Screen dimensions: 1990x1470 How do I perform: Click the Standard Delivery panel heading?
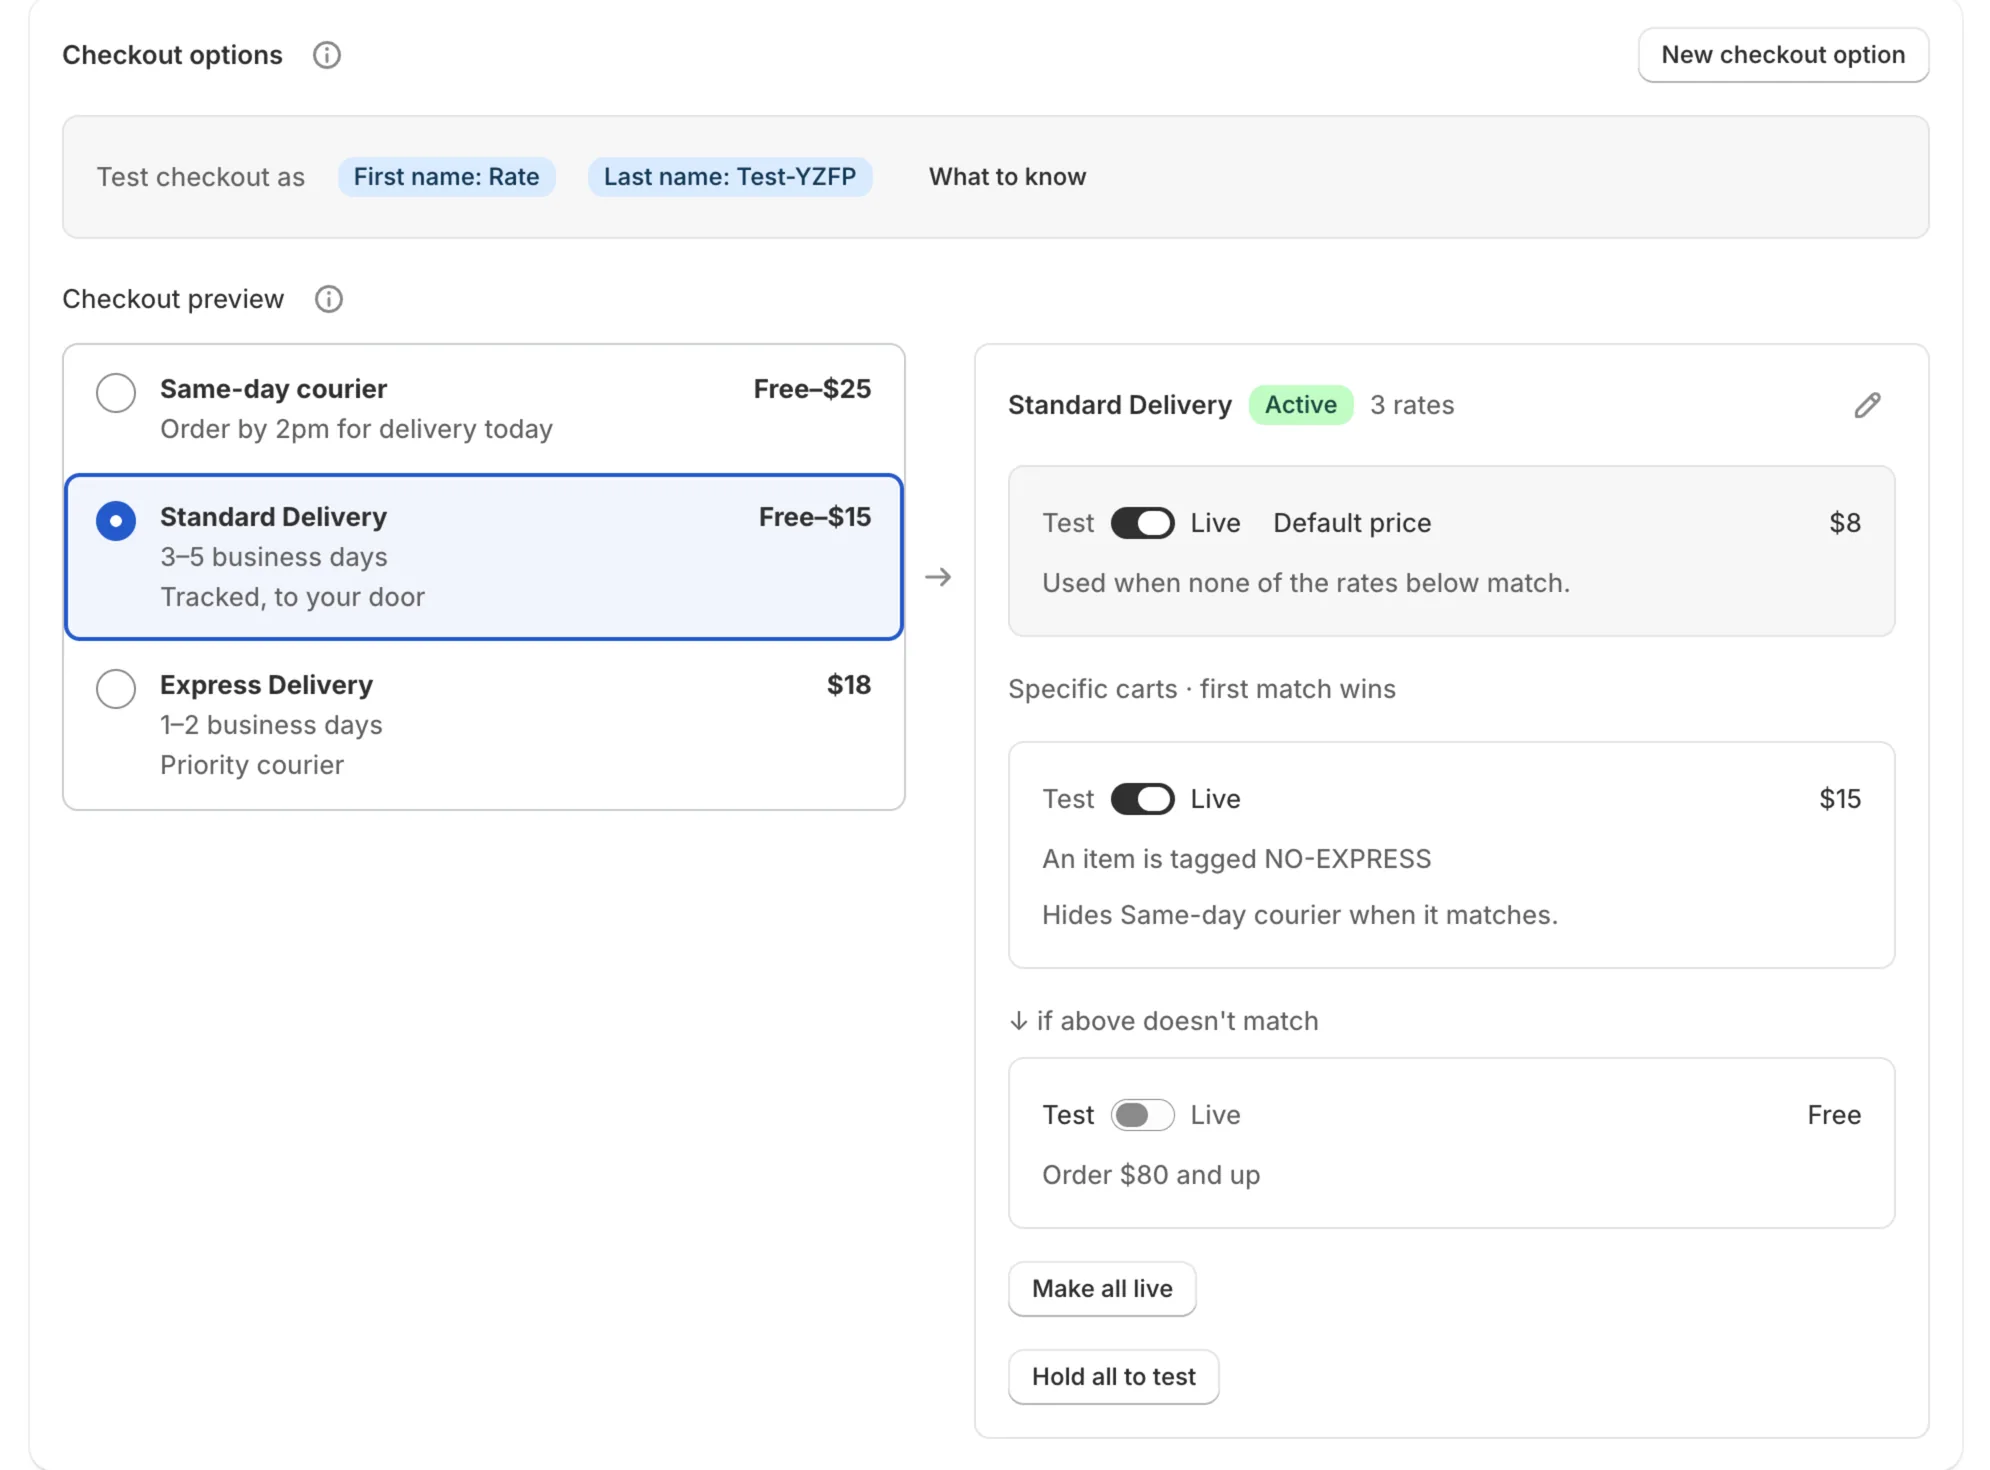pos(1120,405)
